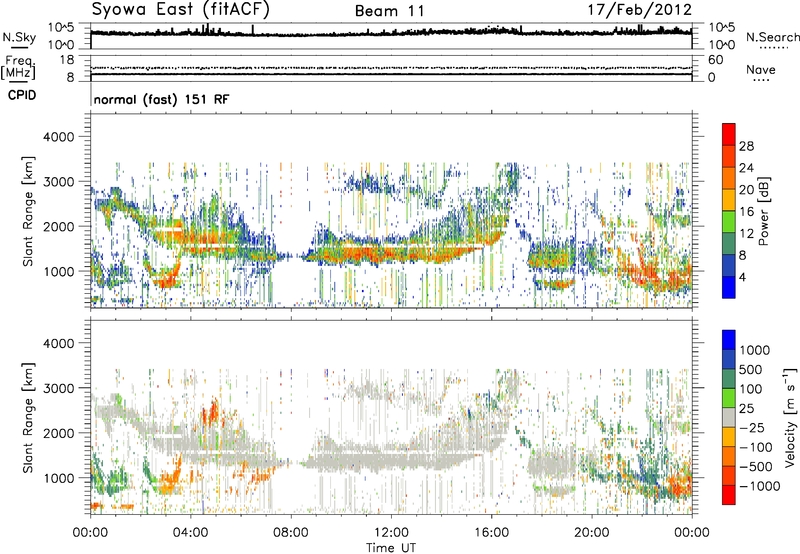Click the '18' left tick of frequency panel

point(67,60)
